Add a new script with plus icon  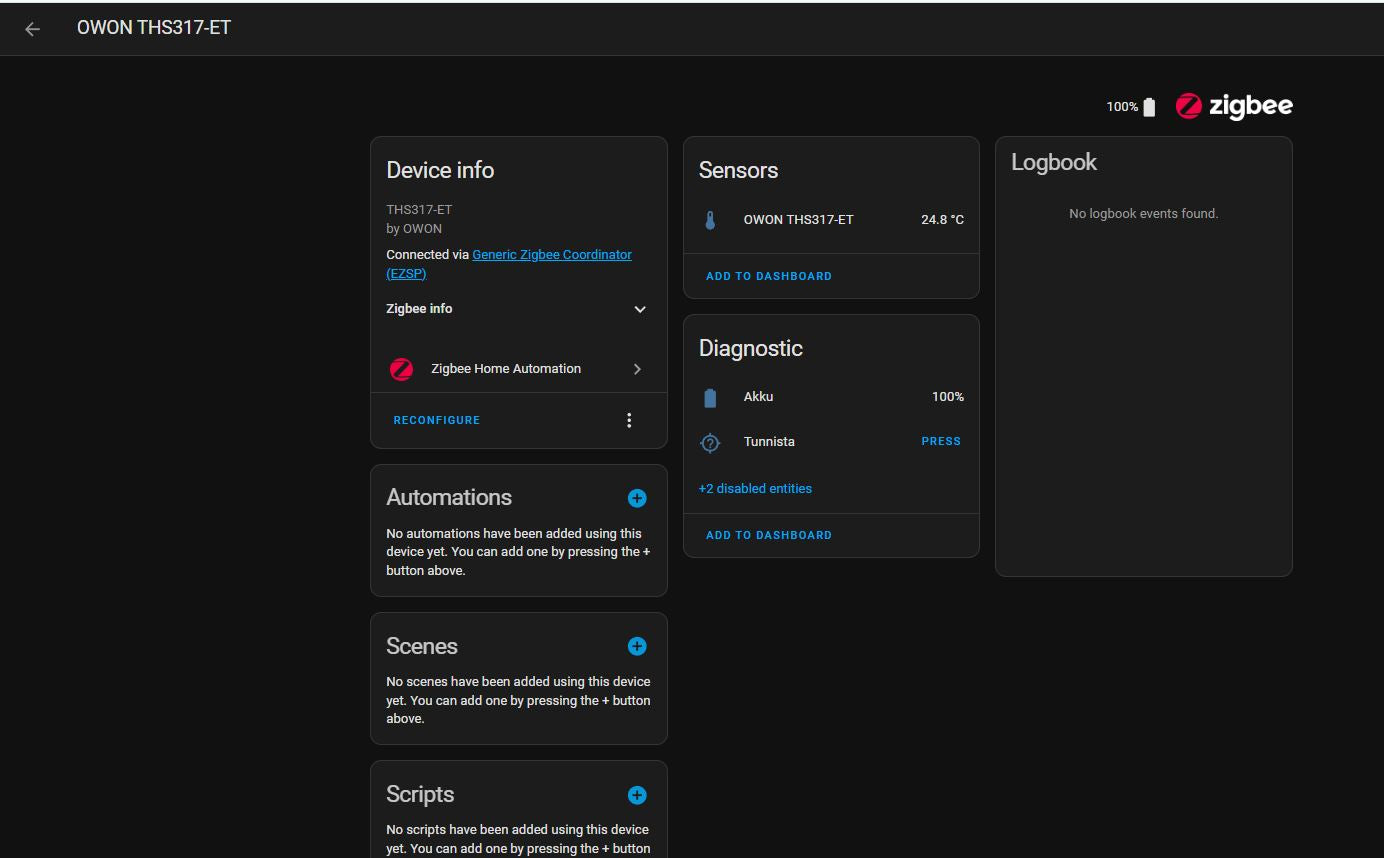tap(637, 795)
